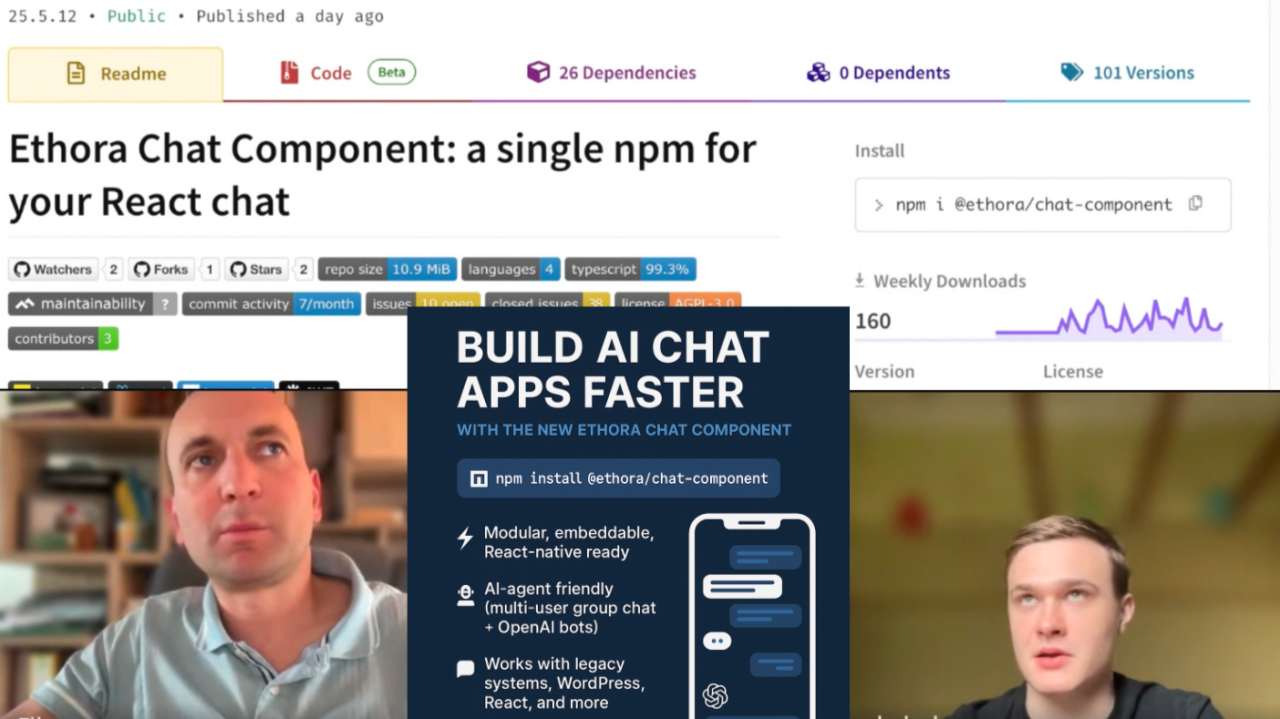Click the typescript 99.3% badge
1280x719 pixels.
630,269
